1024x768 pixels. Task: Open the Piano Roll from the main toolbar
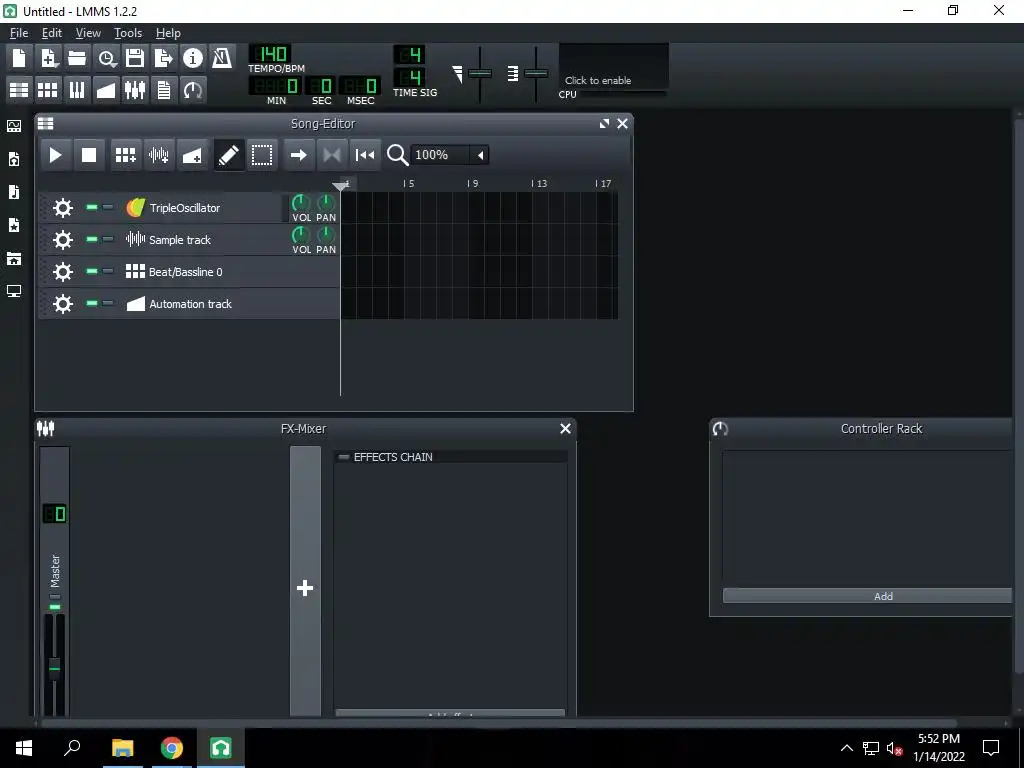click(77, 89)
